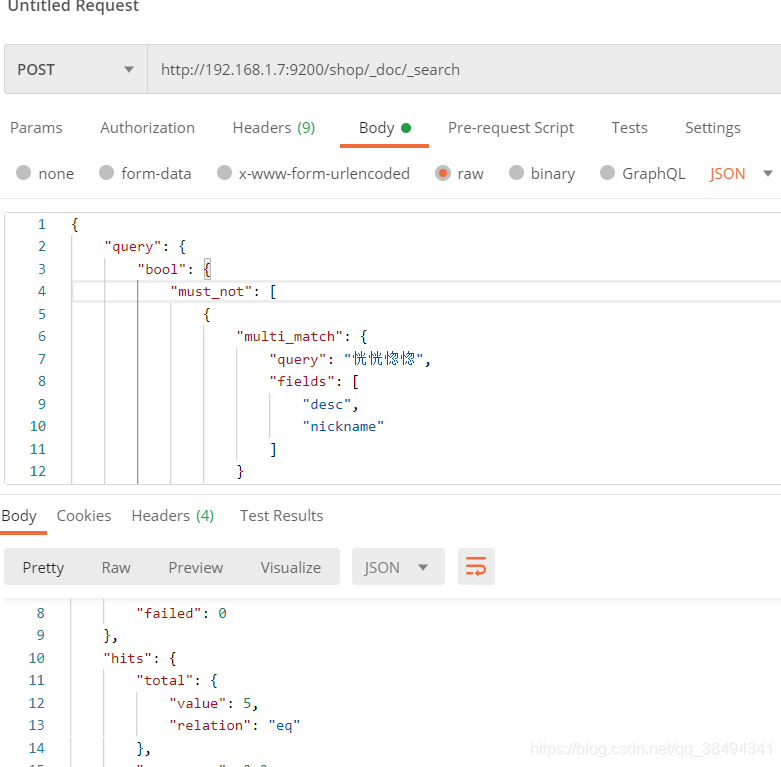The height and width of the screenshot is (767, 781).
Task: Open the POST method dropdown
Action: (75, 69)
